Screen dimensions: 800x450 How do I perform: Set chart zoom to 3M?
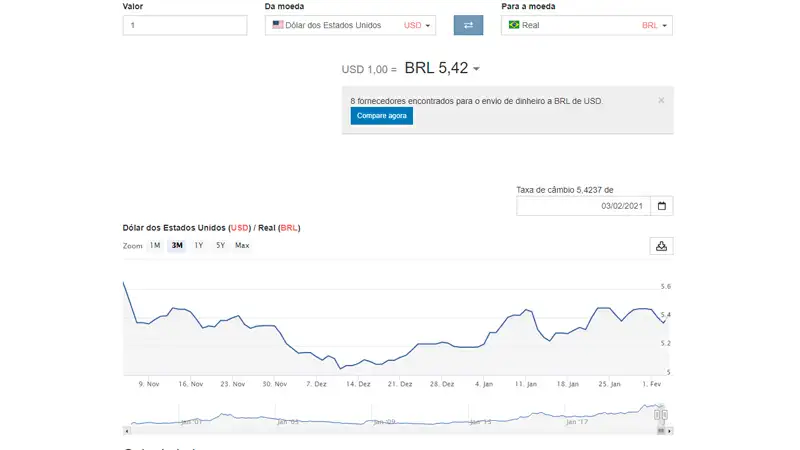[x=177, y=245]
